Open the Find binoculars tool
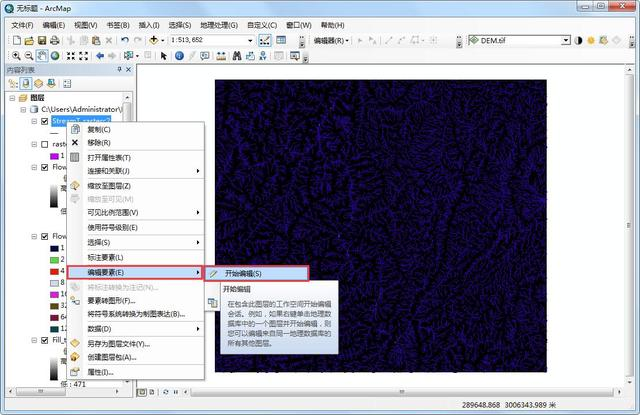The width and height of the screenshot is (640, 415). (237, 56)
